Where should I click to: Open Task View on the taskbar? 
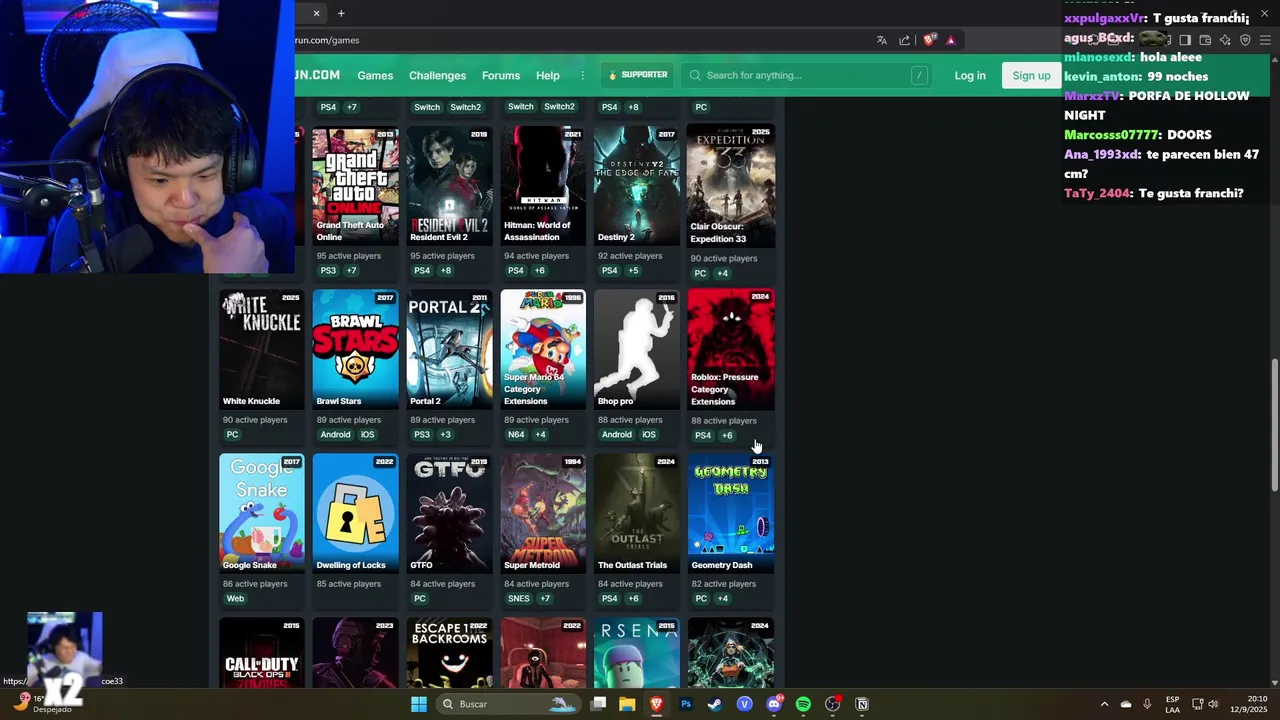(x=598, y=704)
